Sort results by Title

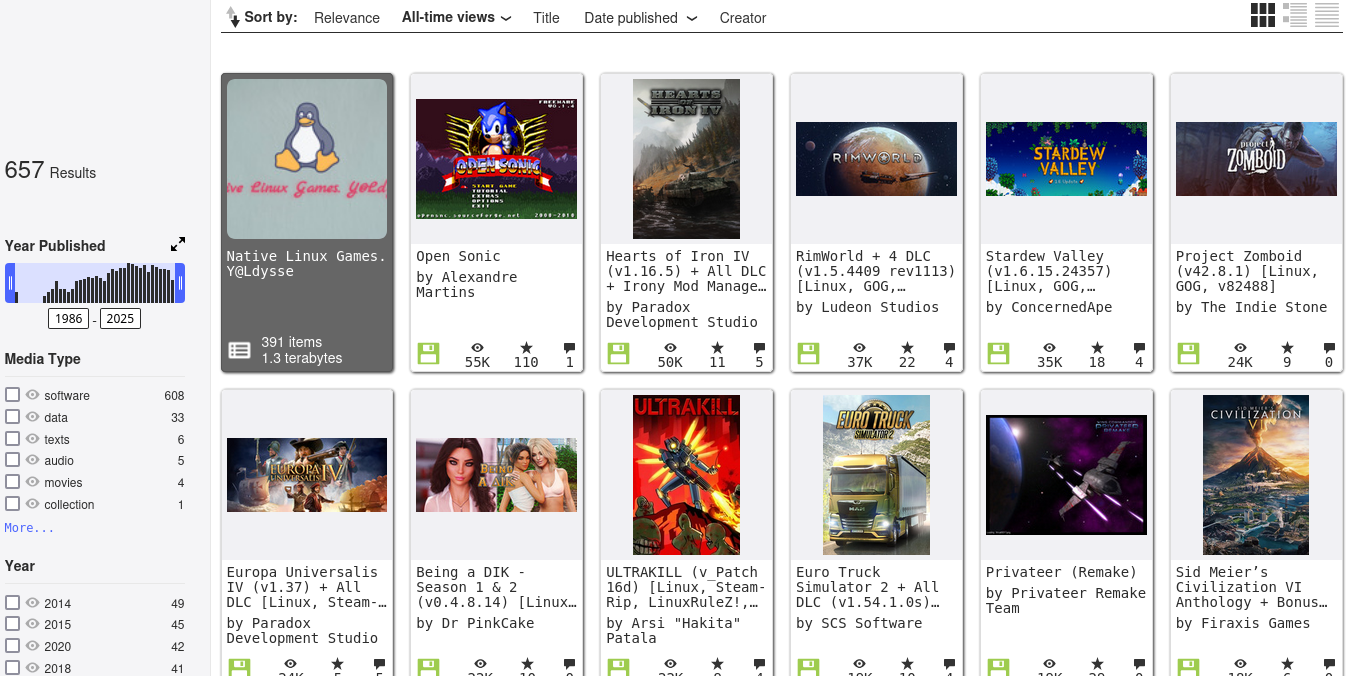(546, 18)
